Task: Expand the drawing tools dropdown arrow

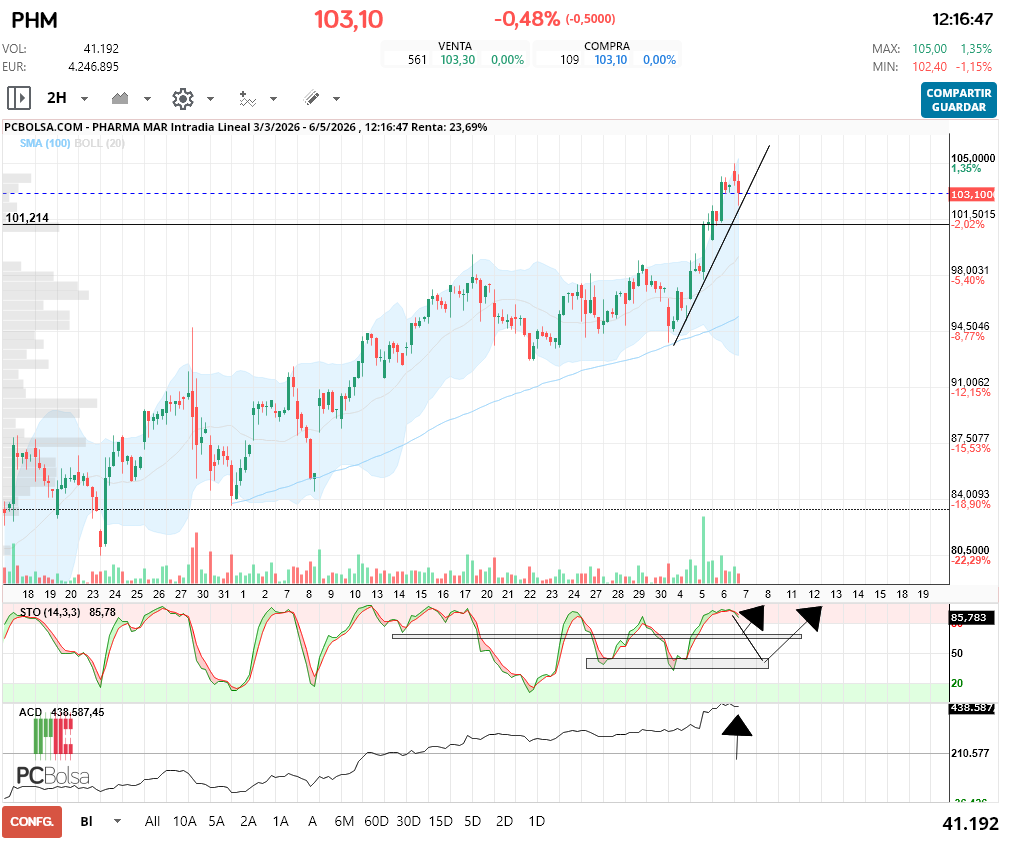Action: 336,99
